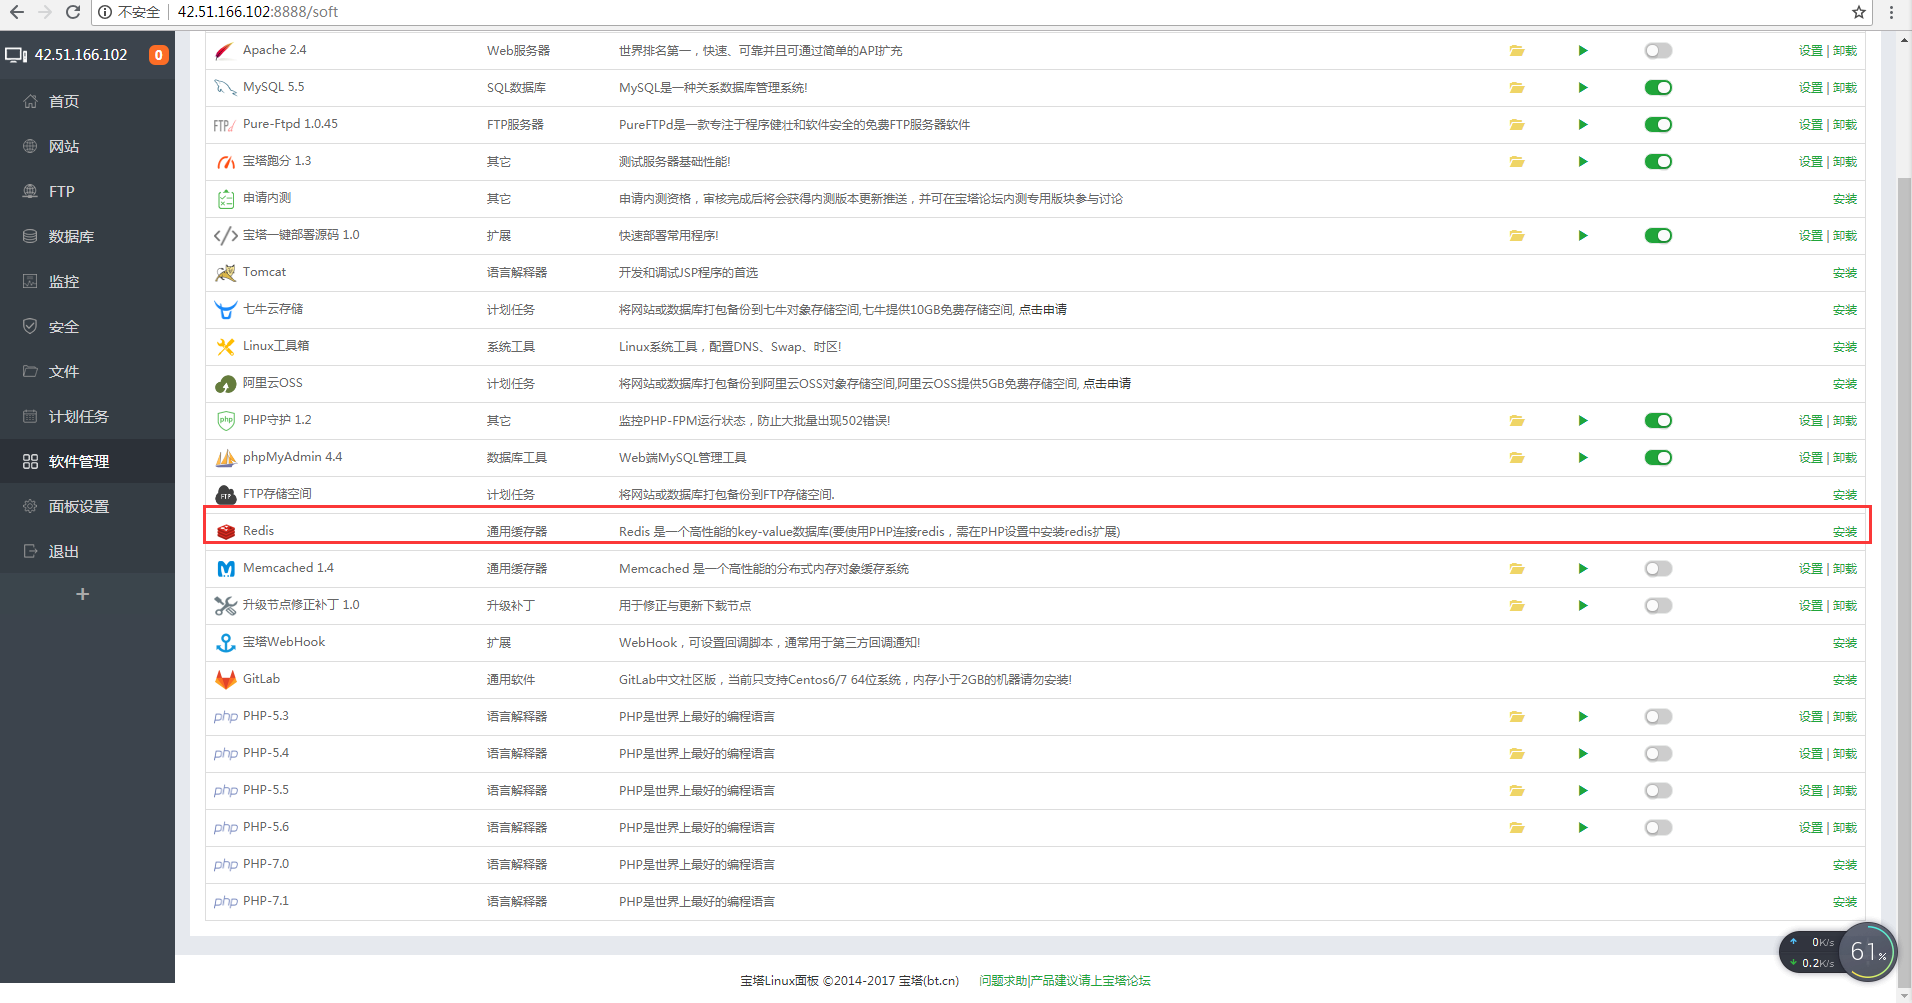The image size is (1912, 1003).
Task: Enable the Memcached 1.4 switch
Action: [1658, 569]
